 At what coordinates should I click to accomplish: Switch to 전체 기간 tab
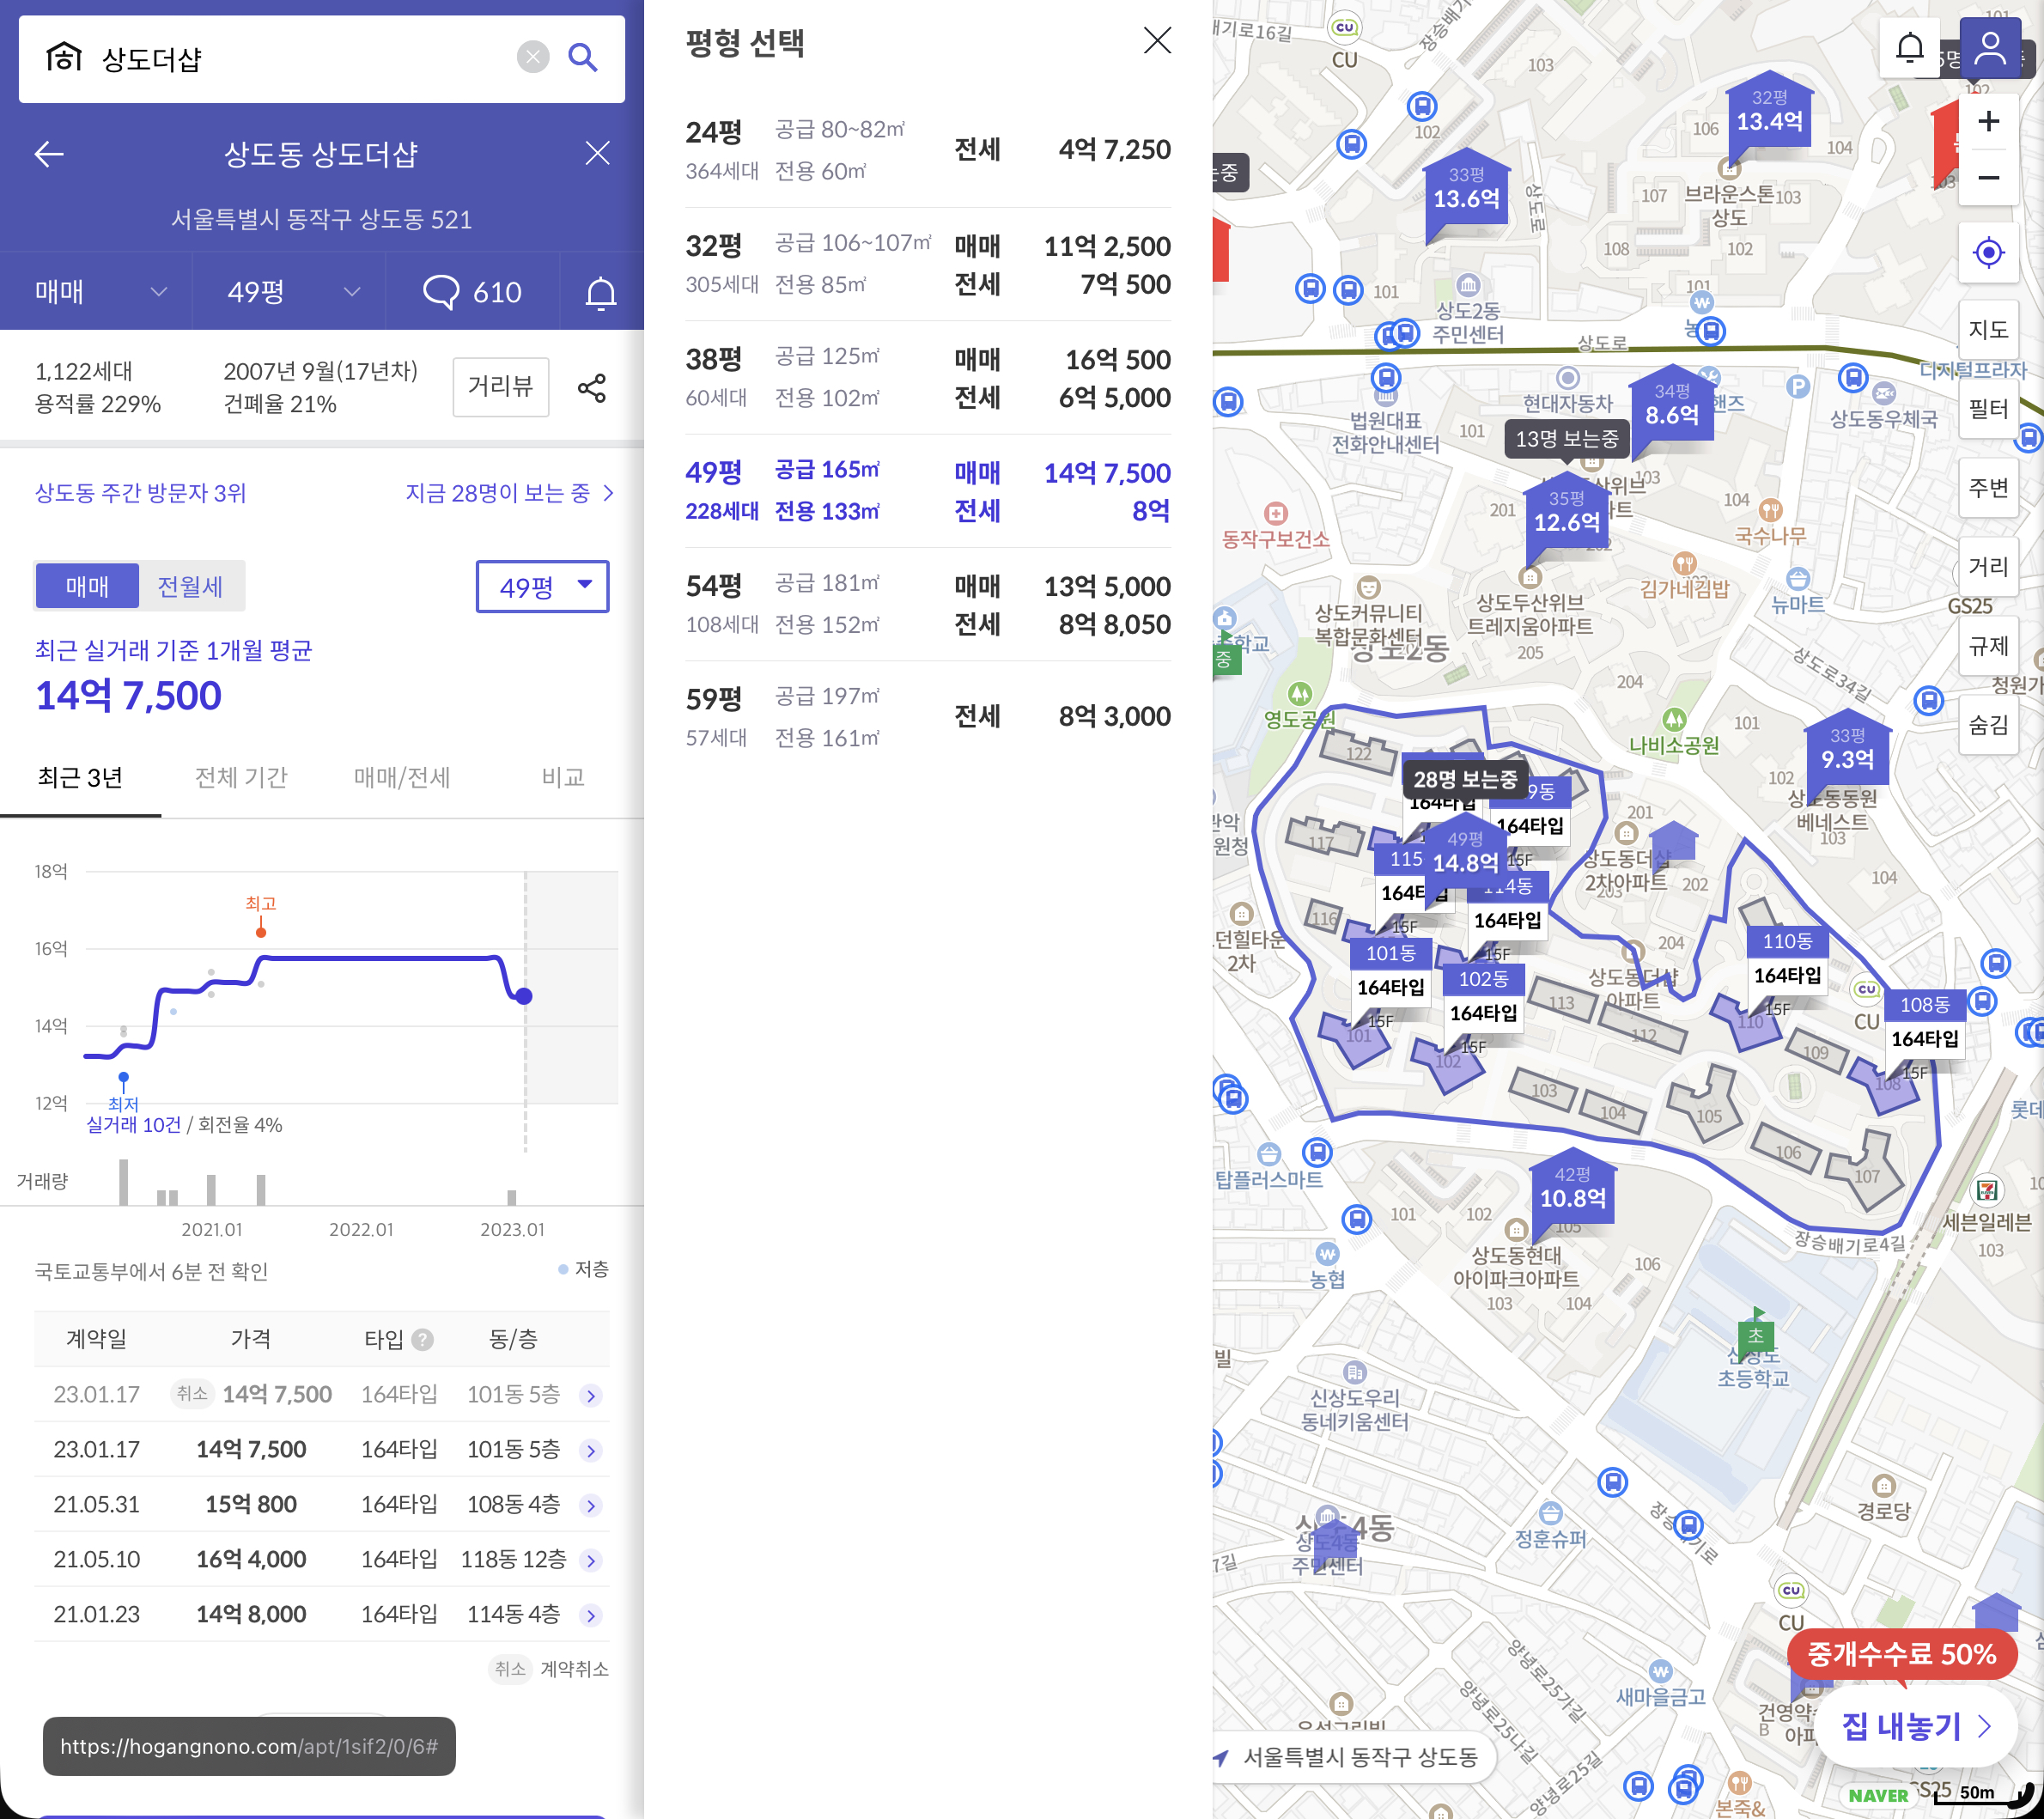[x=241, y=778]
